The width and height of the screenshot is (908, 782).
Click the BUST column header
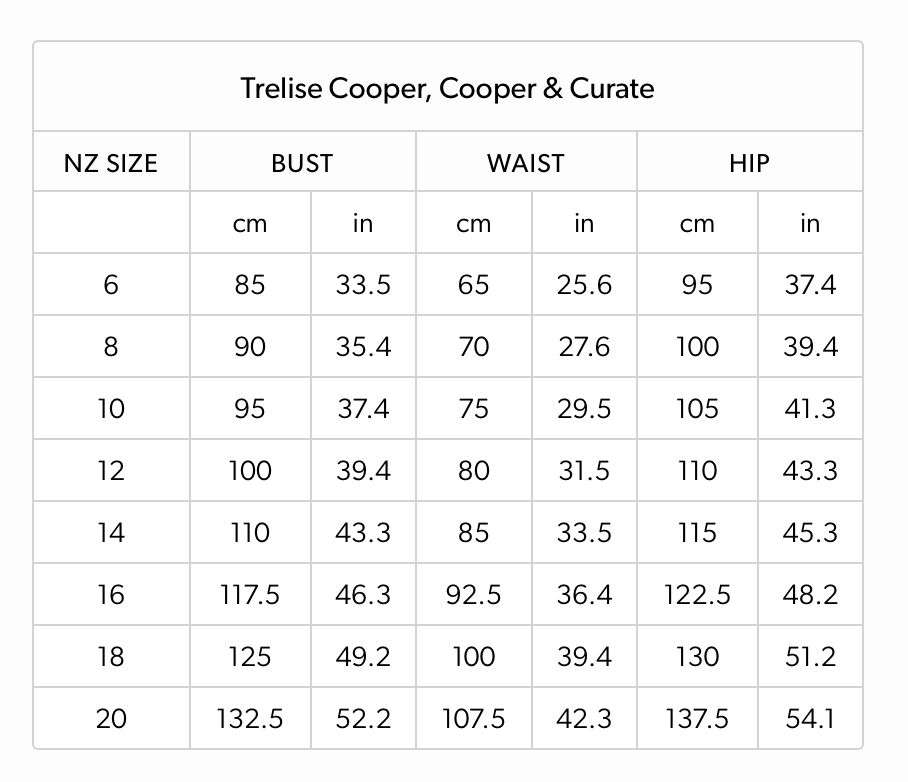coord(302,163)
